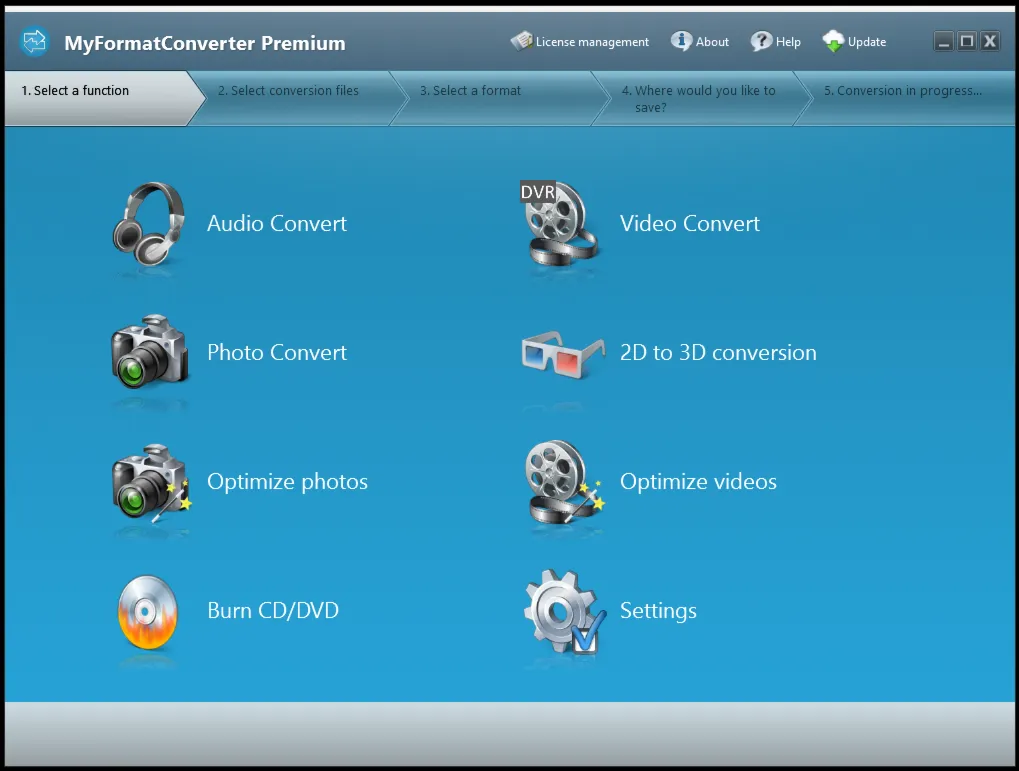Select the Optimize photos label
1019x771 pixels.
pos(287,482)
